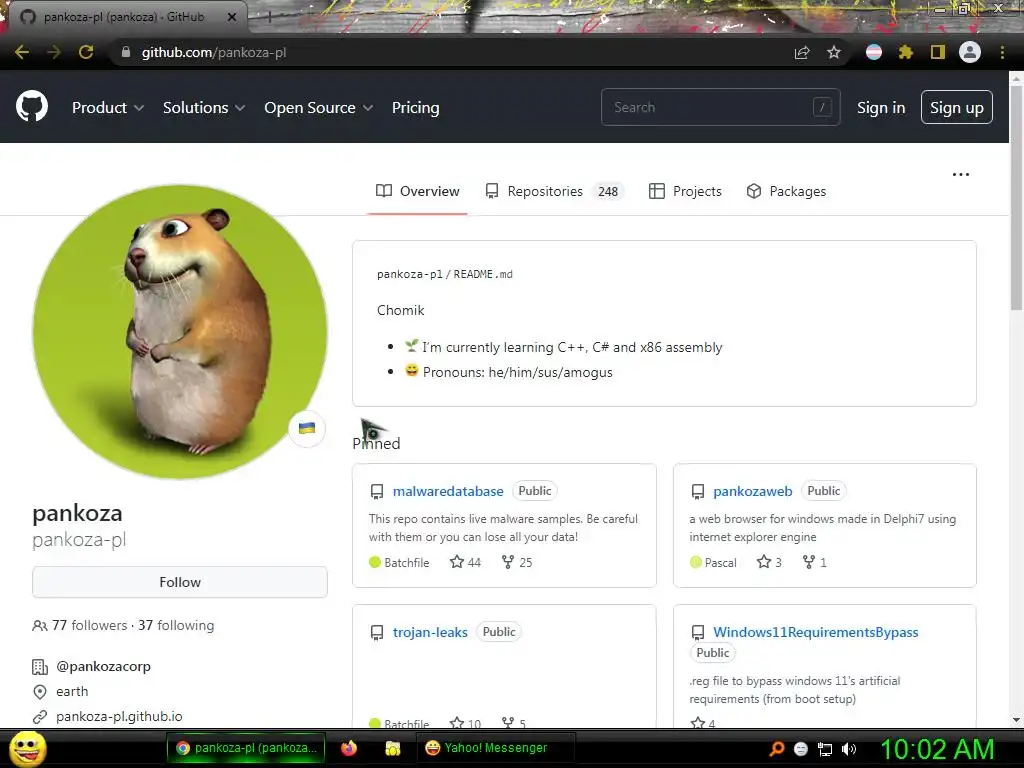Switch to the Packages tab
Viewport: 1024px width, 768px height.
pyautogui.click(x=786, y=191)
